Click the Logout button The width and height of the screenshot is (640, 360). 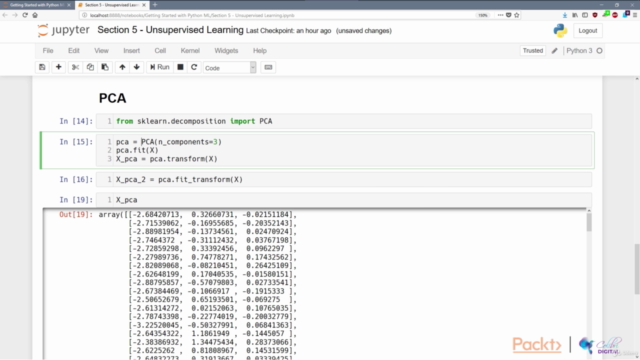(587, 31)
